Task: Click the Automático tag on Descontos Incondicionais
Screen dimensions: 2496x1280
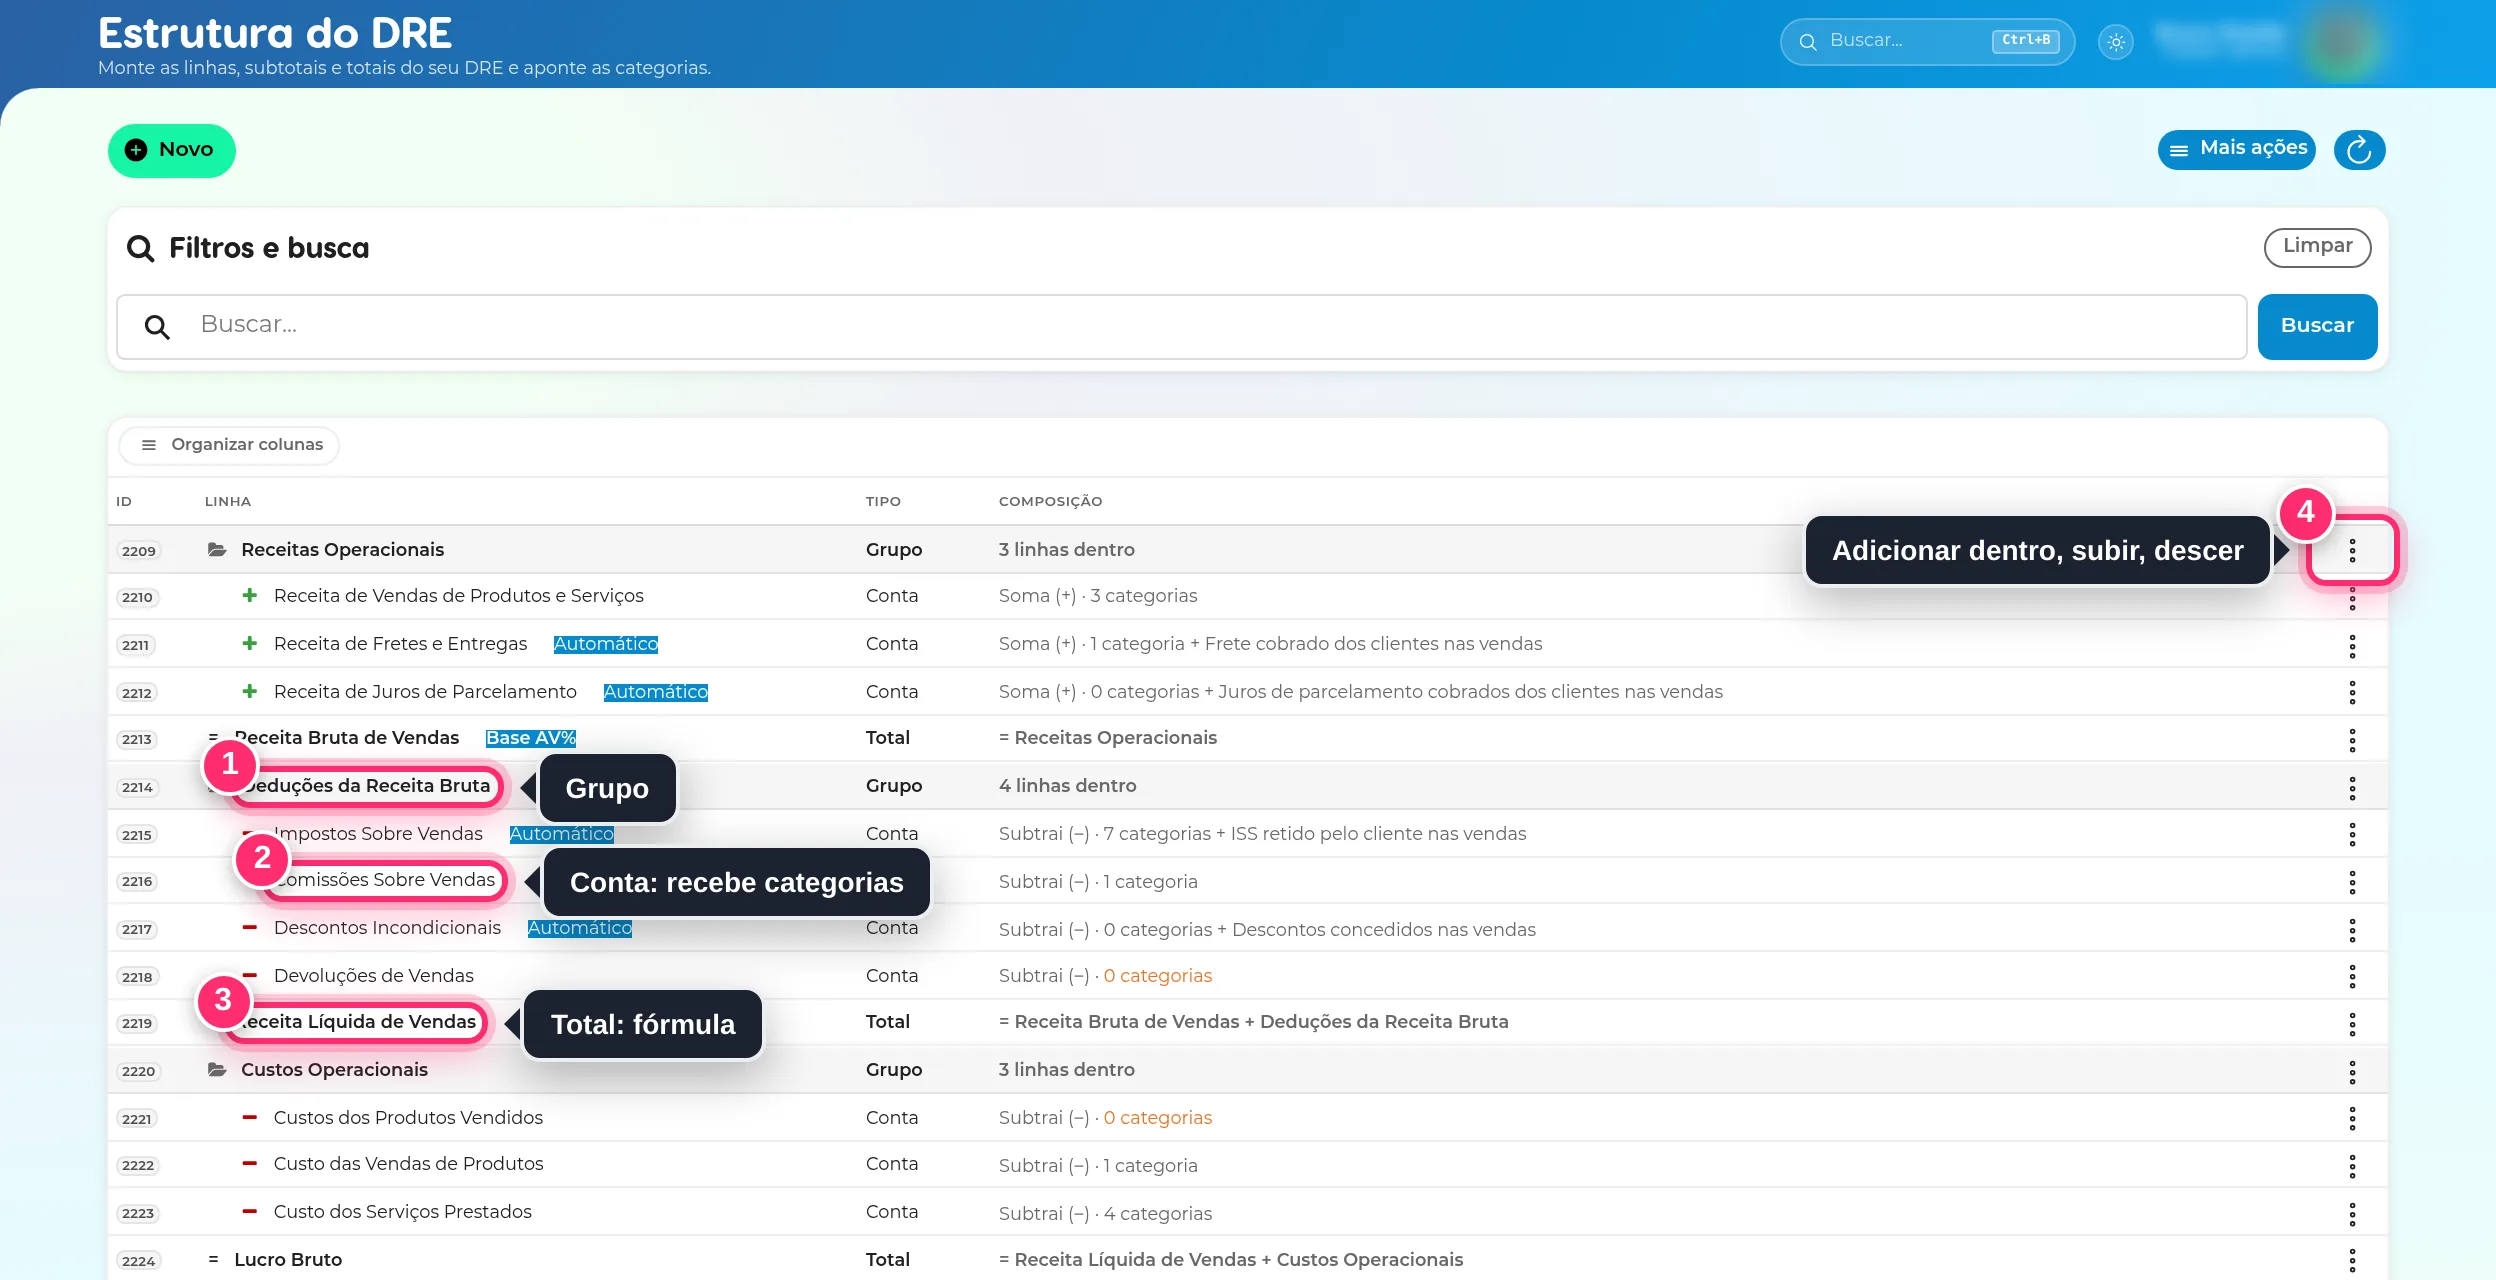Action: (580, 928)
